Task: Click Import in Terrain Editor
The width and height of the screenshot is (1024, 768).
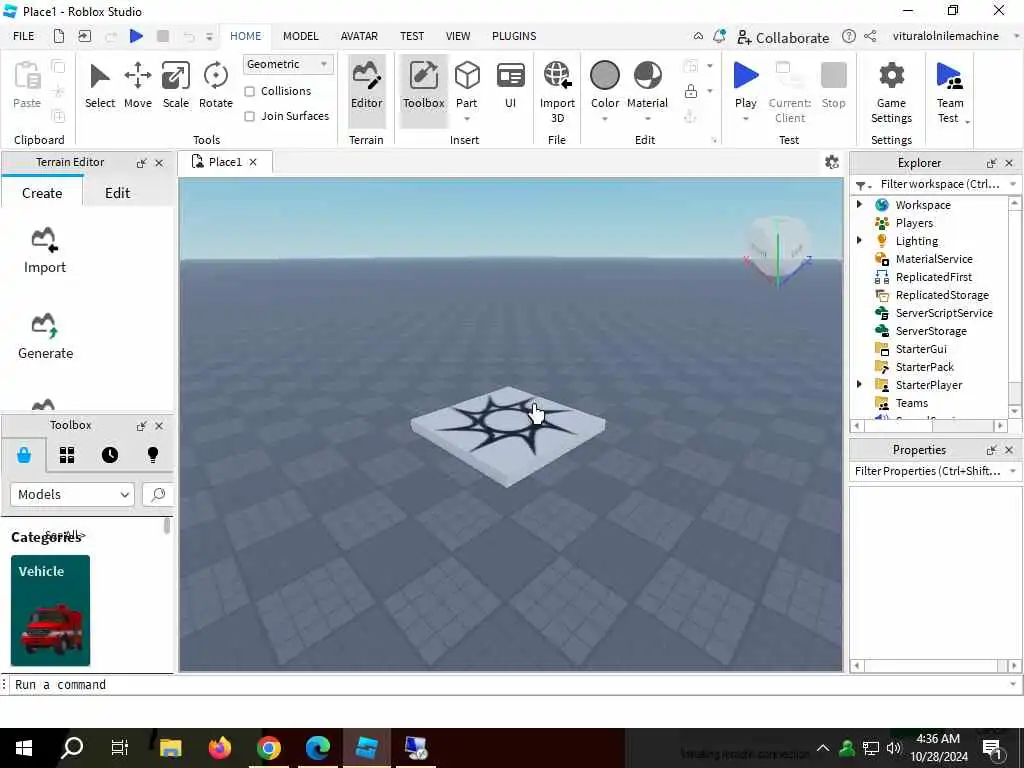Action: (x=44, y=251)
